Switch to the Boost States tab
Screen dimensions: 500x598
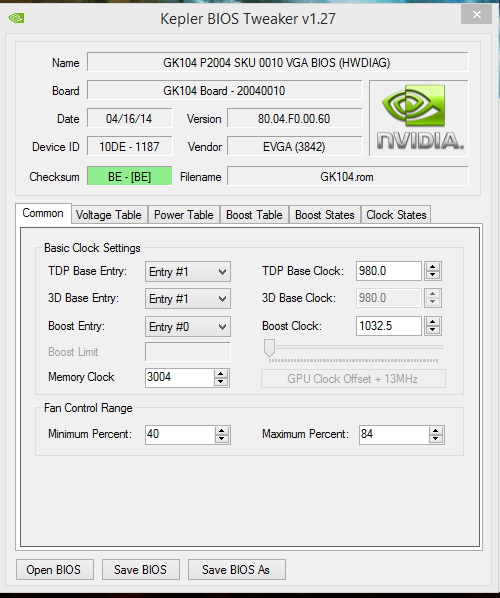point(325,215)
